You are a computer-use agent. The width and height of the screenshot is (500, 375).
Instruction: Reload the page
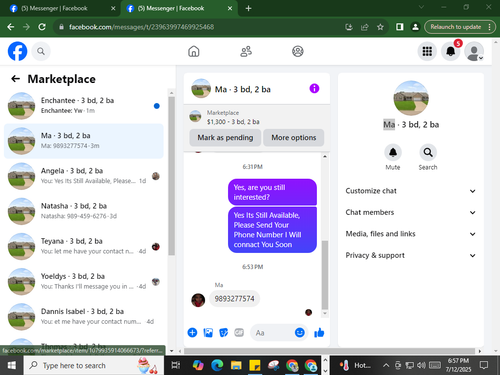42,27
